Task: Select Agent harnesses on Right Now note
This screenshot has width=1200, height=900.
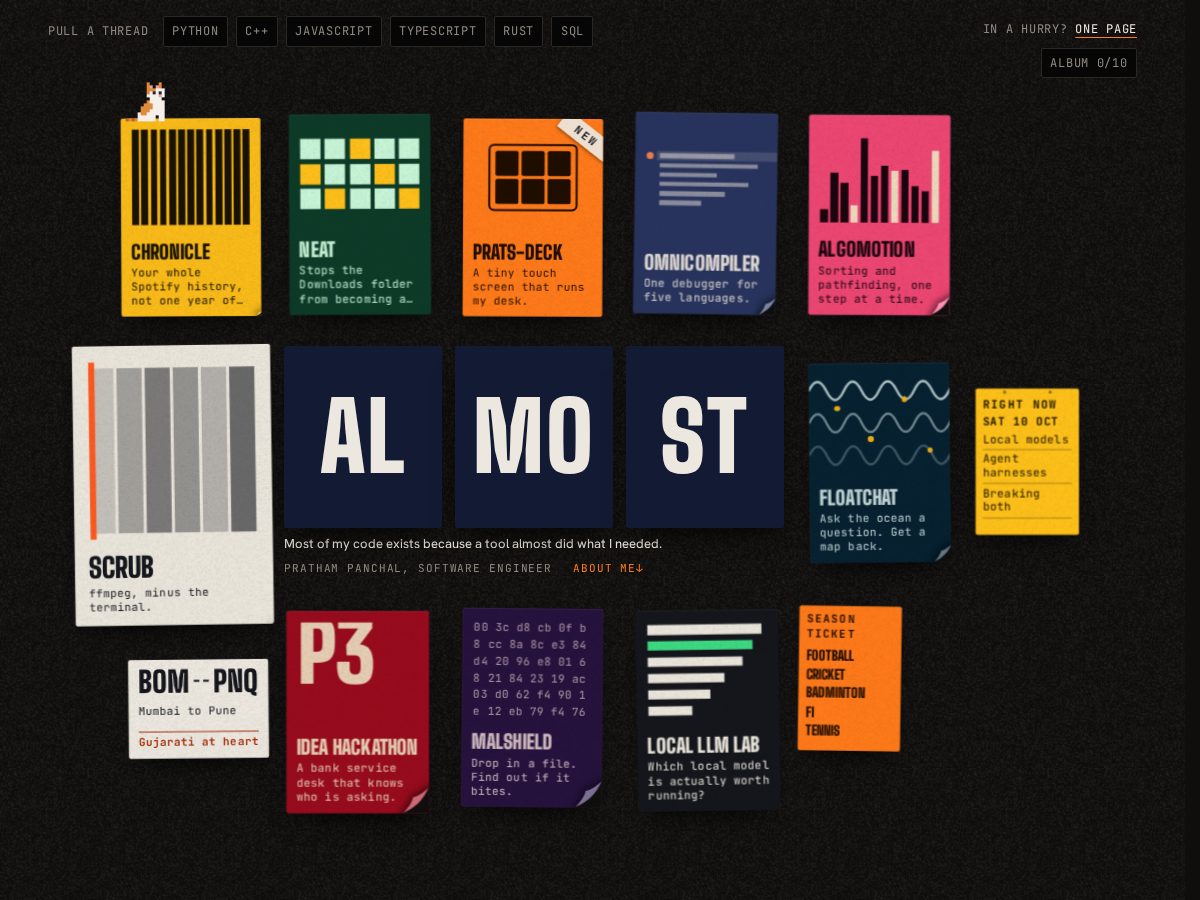Action: pos(1014,465)
